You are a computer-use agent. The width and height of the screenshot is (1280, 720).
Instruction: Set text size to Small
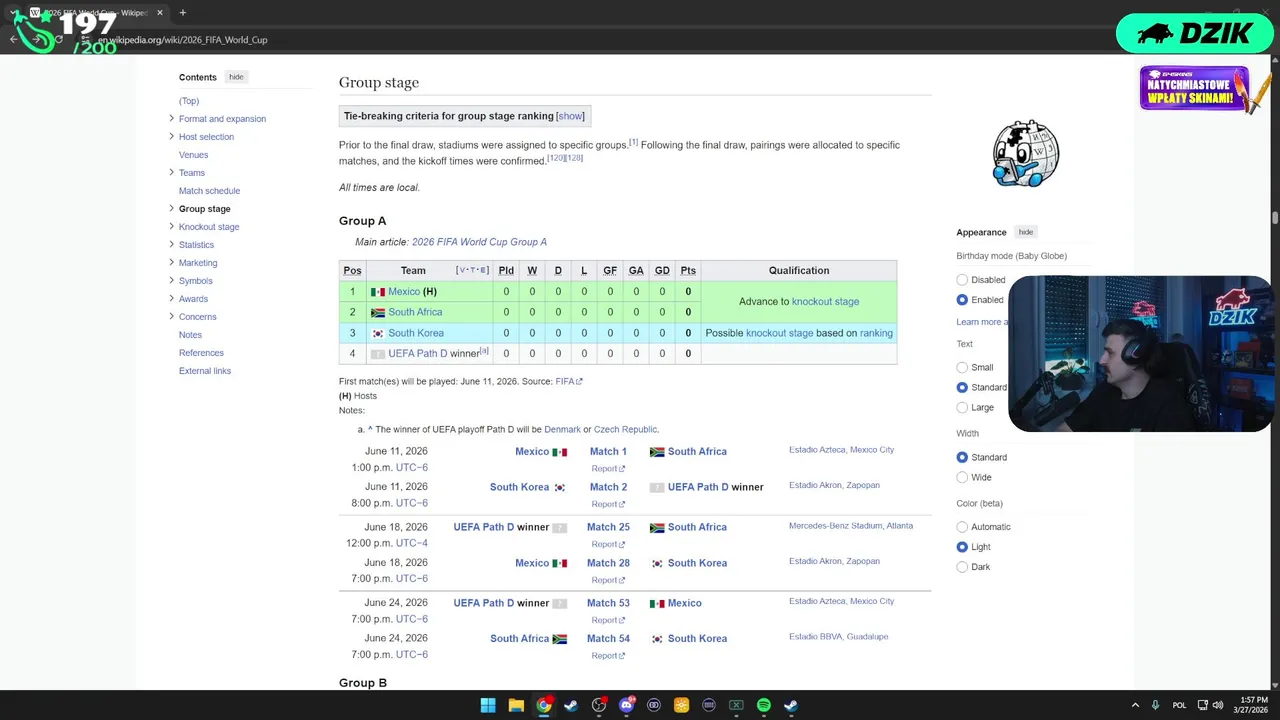click(x=962, y=367)
